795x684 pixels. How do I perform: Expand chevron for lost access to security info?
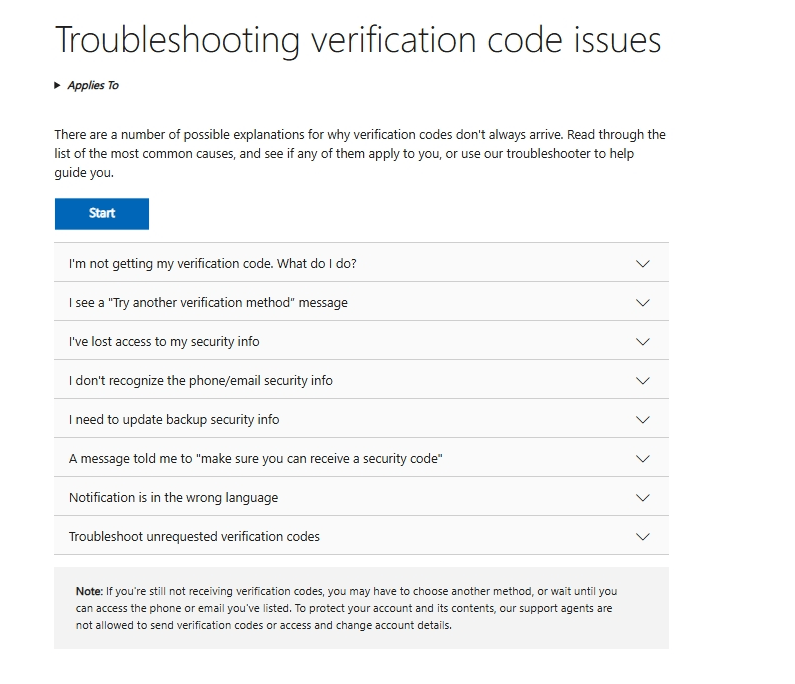[642, 342]
